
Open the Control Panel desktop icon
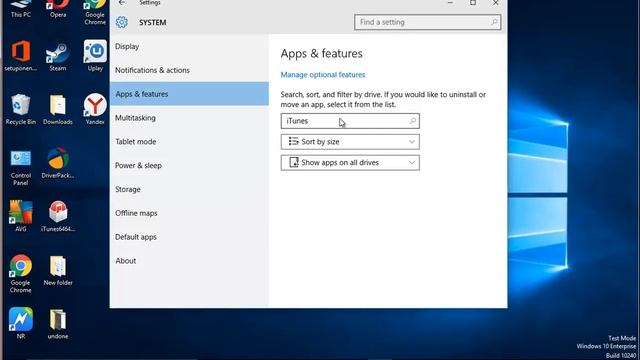point(20,167)
